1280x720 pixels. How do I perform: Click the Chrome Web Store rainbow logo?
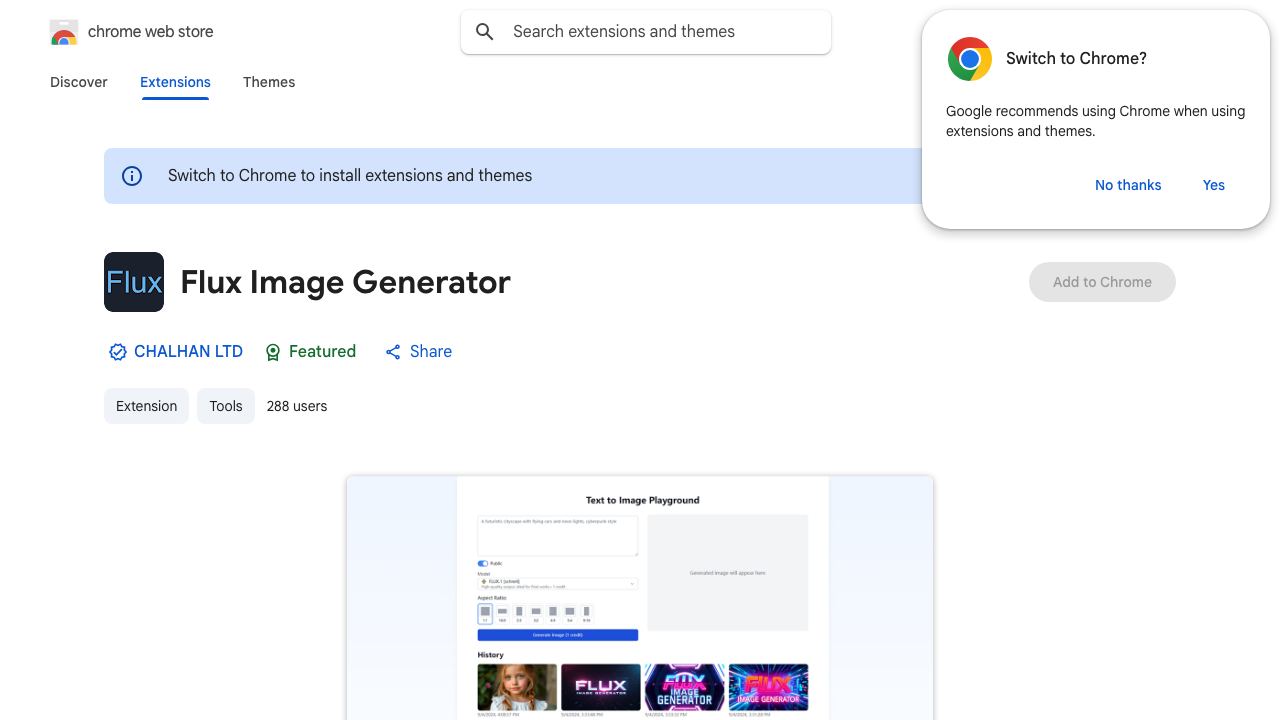coord(64,32)
